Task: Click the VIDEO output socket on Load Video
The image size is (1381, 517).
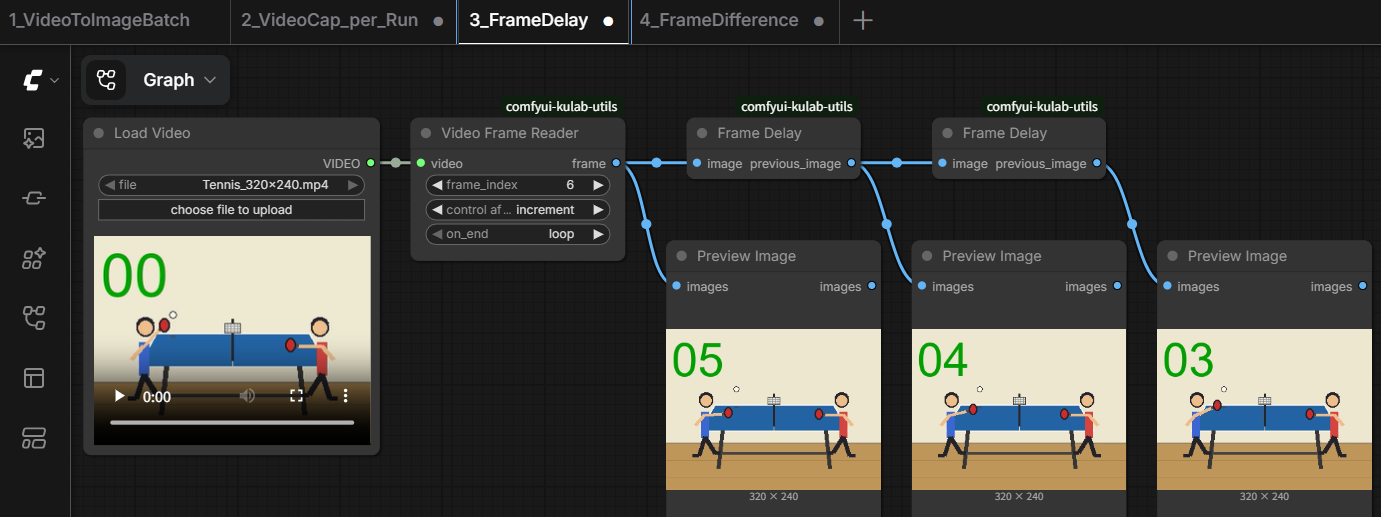Action: click(x=371, y=163)
